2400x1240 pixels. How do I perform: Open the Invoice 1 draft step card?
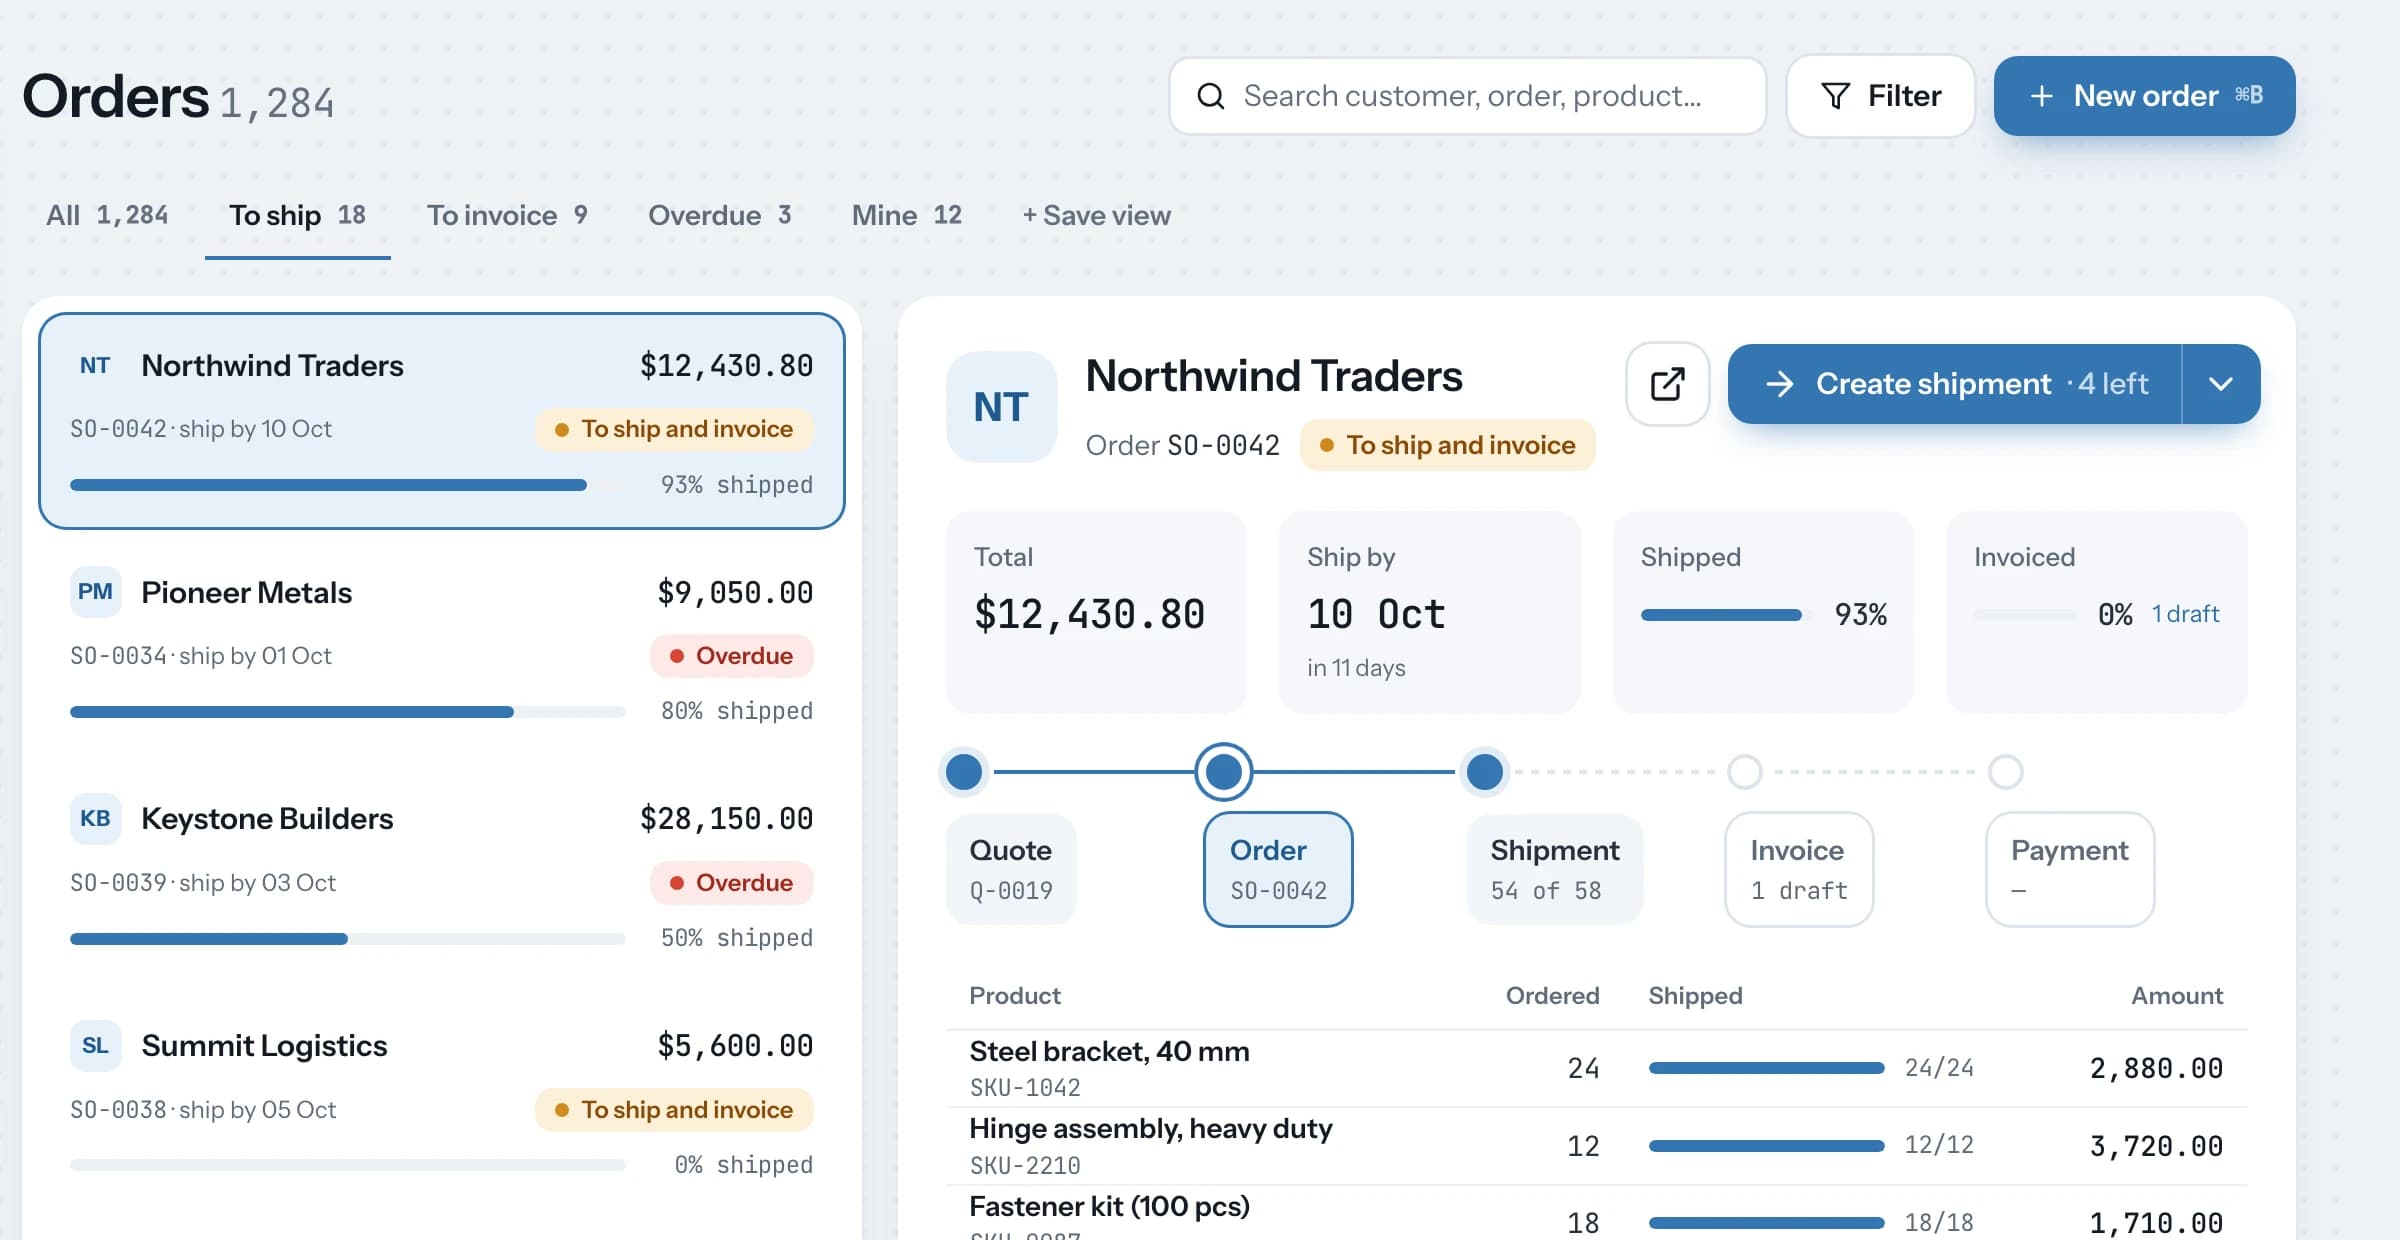[1799, 869]
